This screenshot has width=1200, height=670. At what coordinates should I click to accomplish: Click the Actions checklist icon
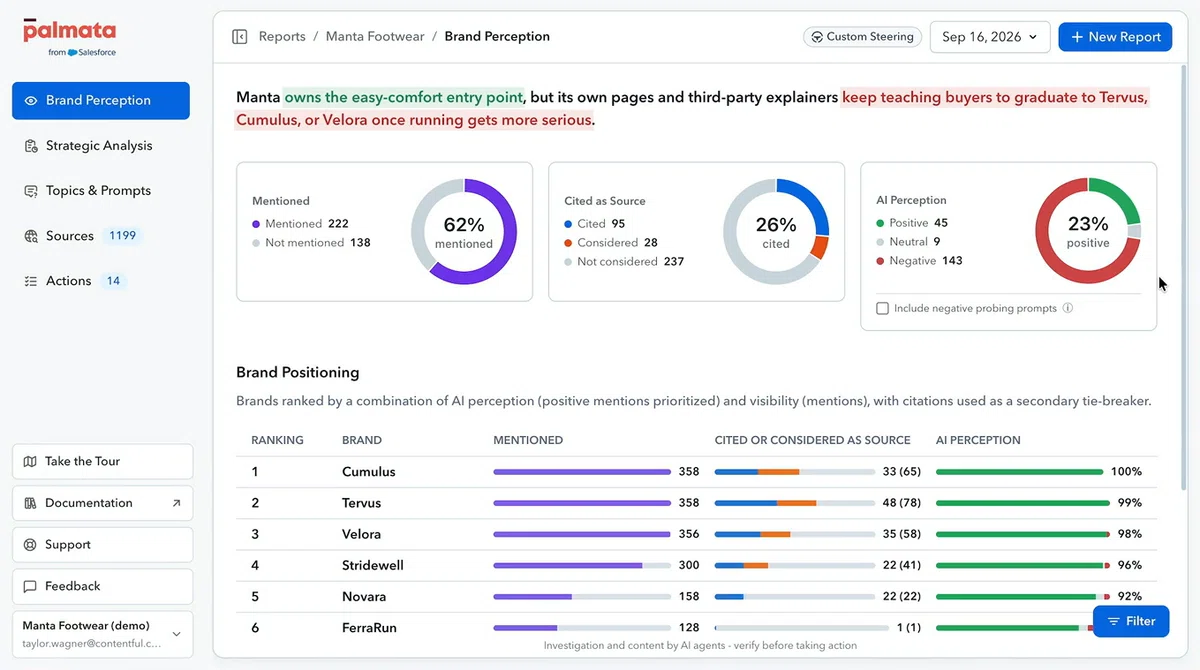[x=31, y=281]
